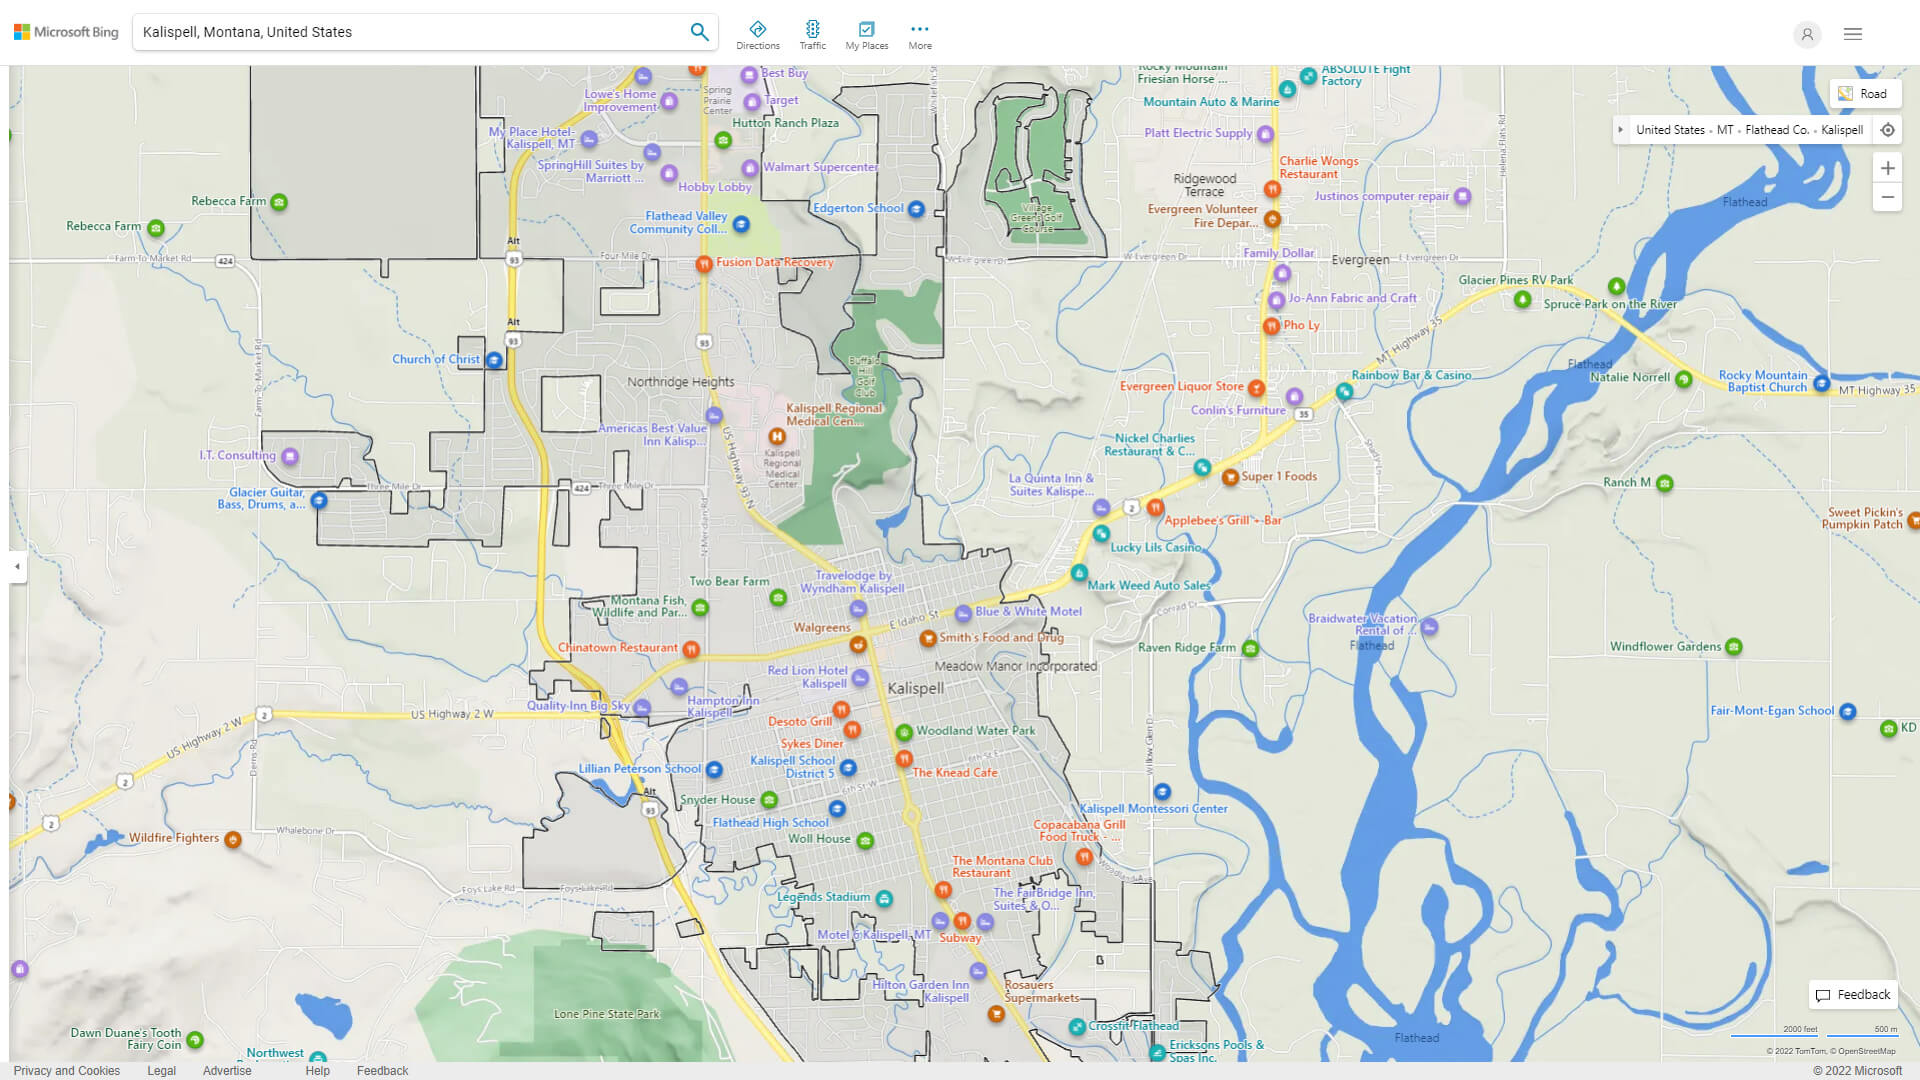
Task: Open the hamburger menu
Action: 1852,33
